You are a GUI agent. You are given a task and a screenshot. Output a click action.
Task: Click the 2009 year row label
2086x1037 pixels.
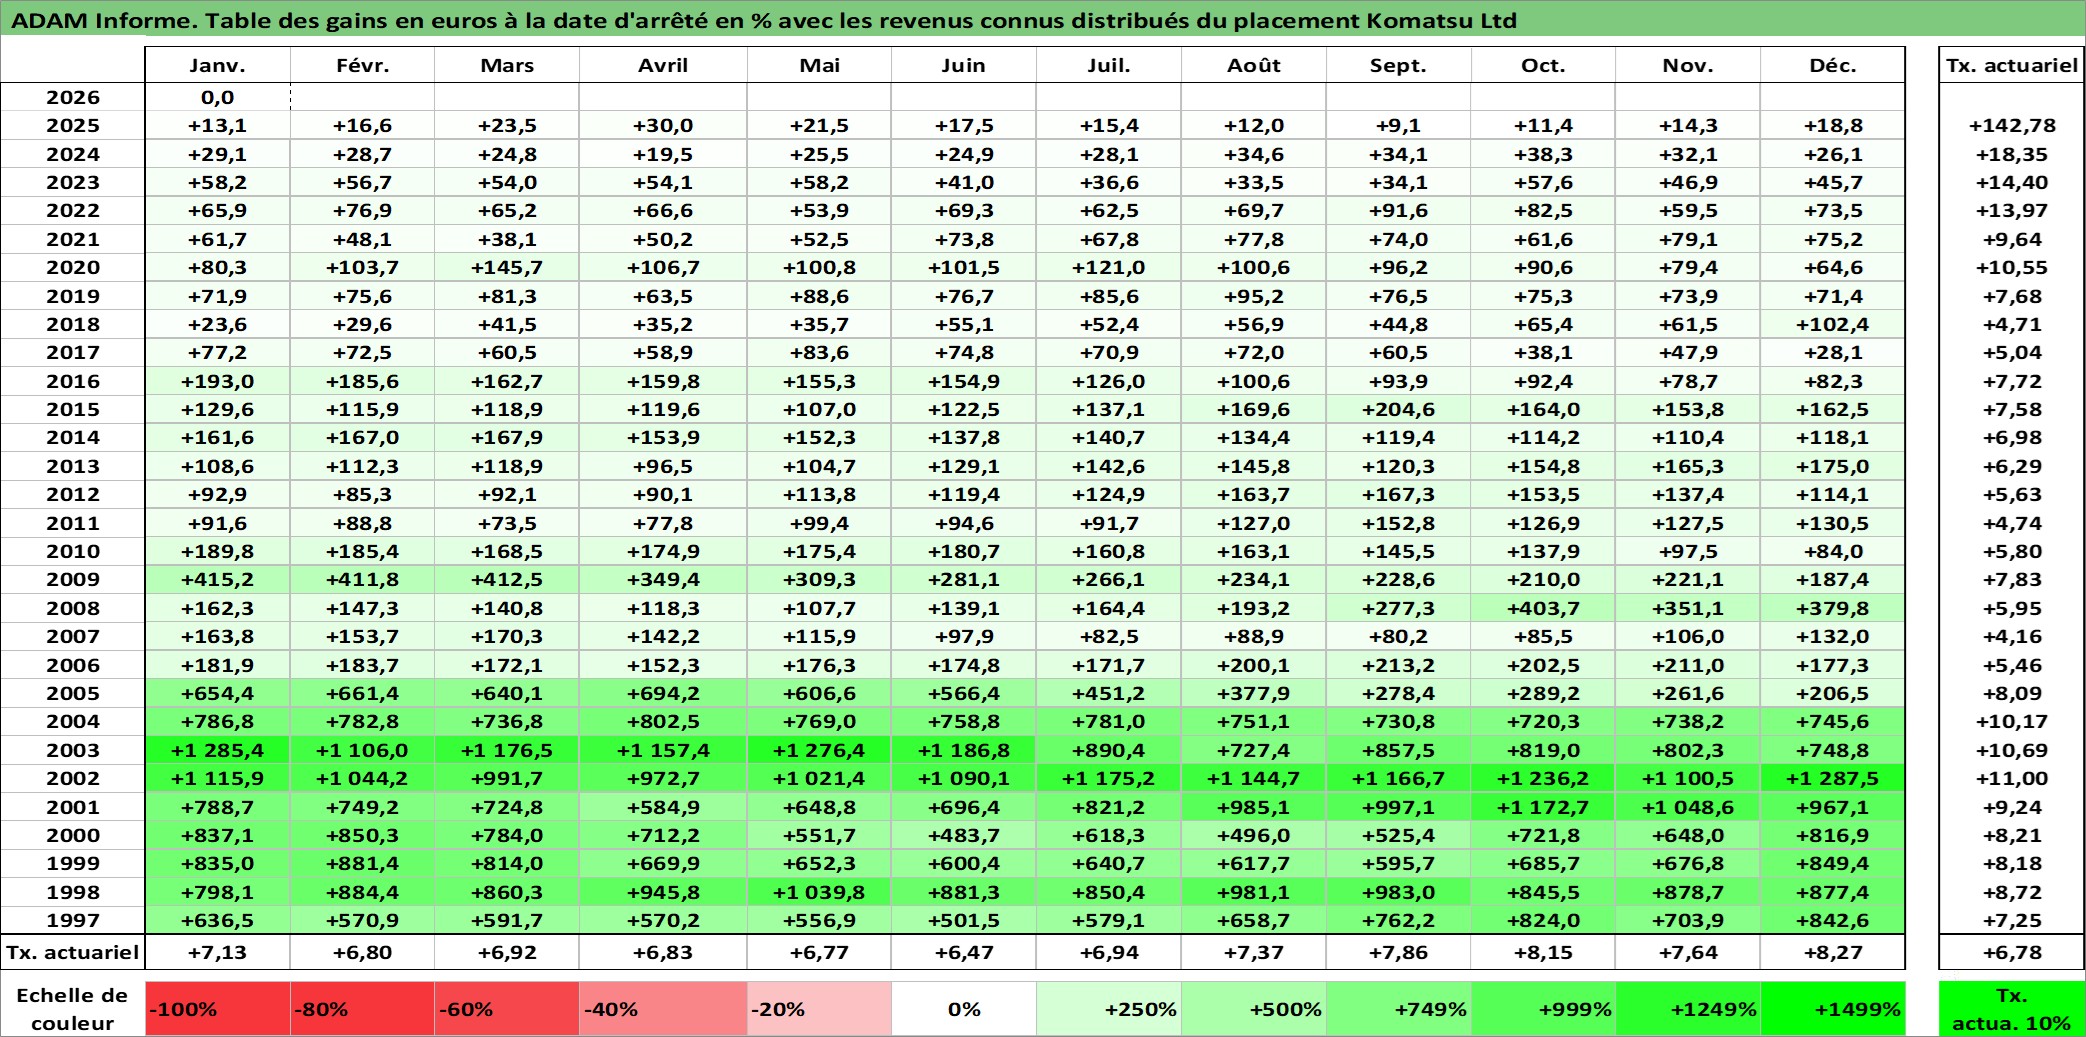click(x=73, y=579)
